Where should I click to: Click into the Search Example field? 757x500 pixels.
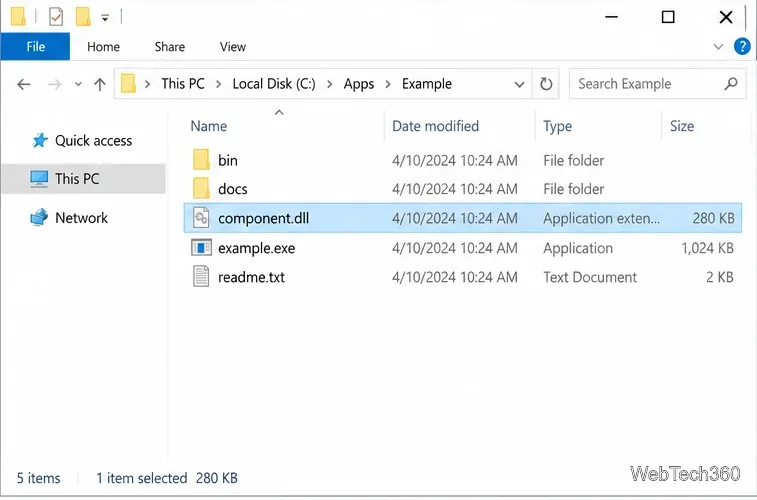658,84
